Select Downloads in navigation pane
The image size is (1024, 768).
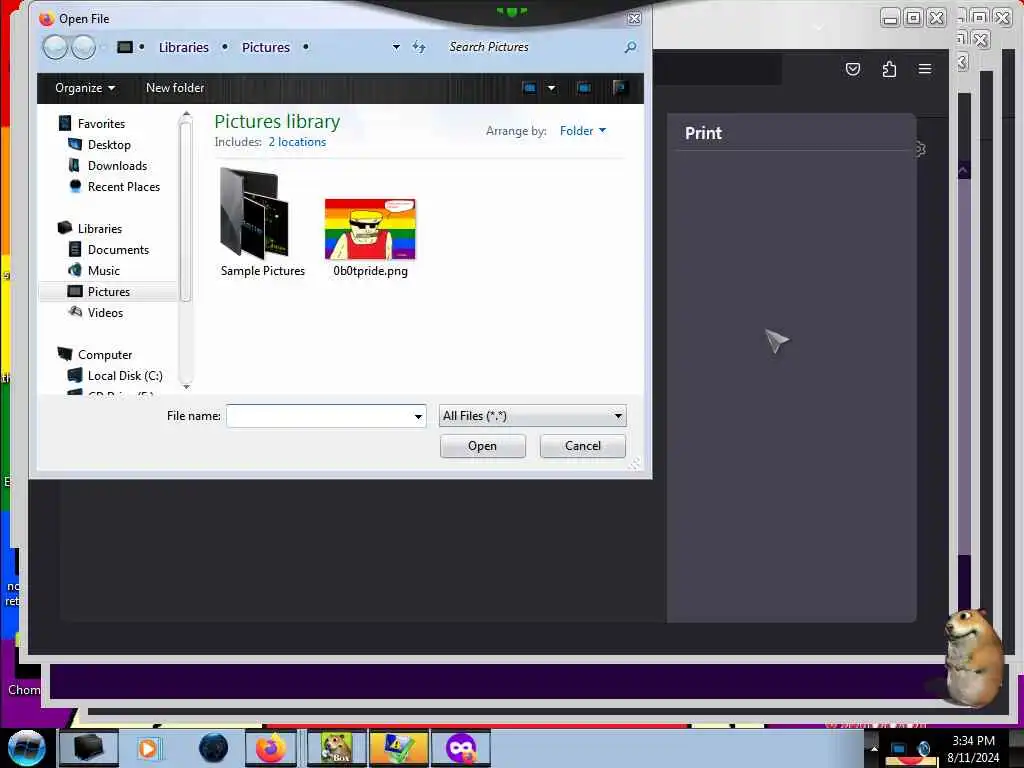[x=118, y=166]
